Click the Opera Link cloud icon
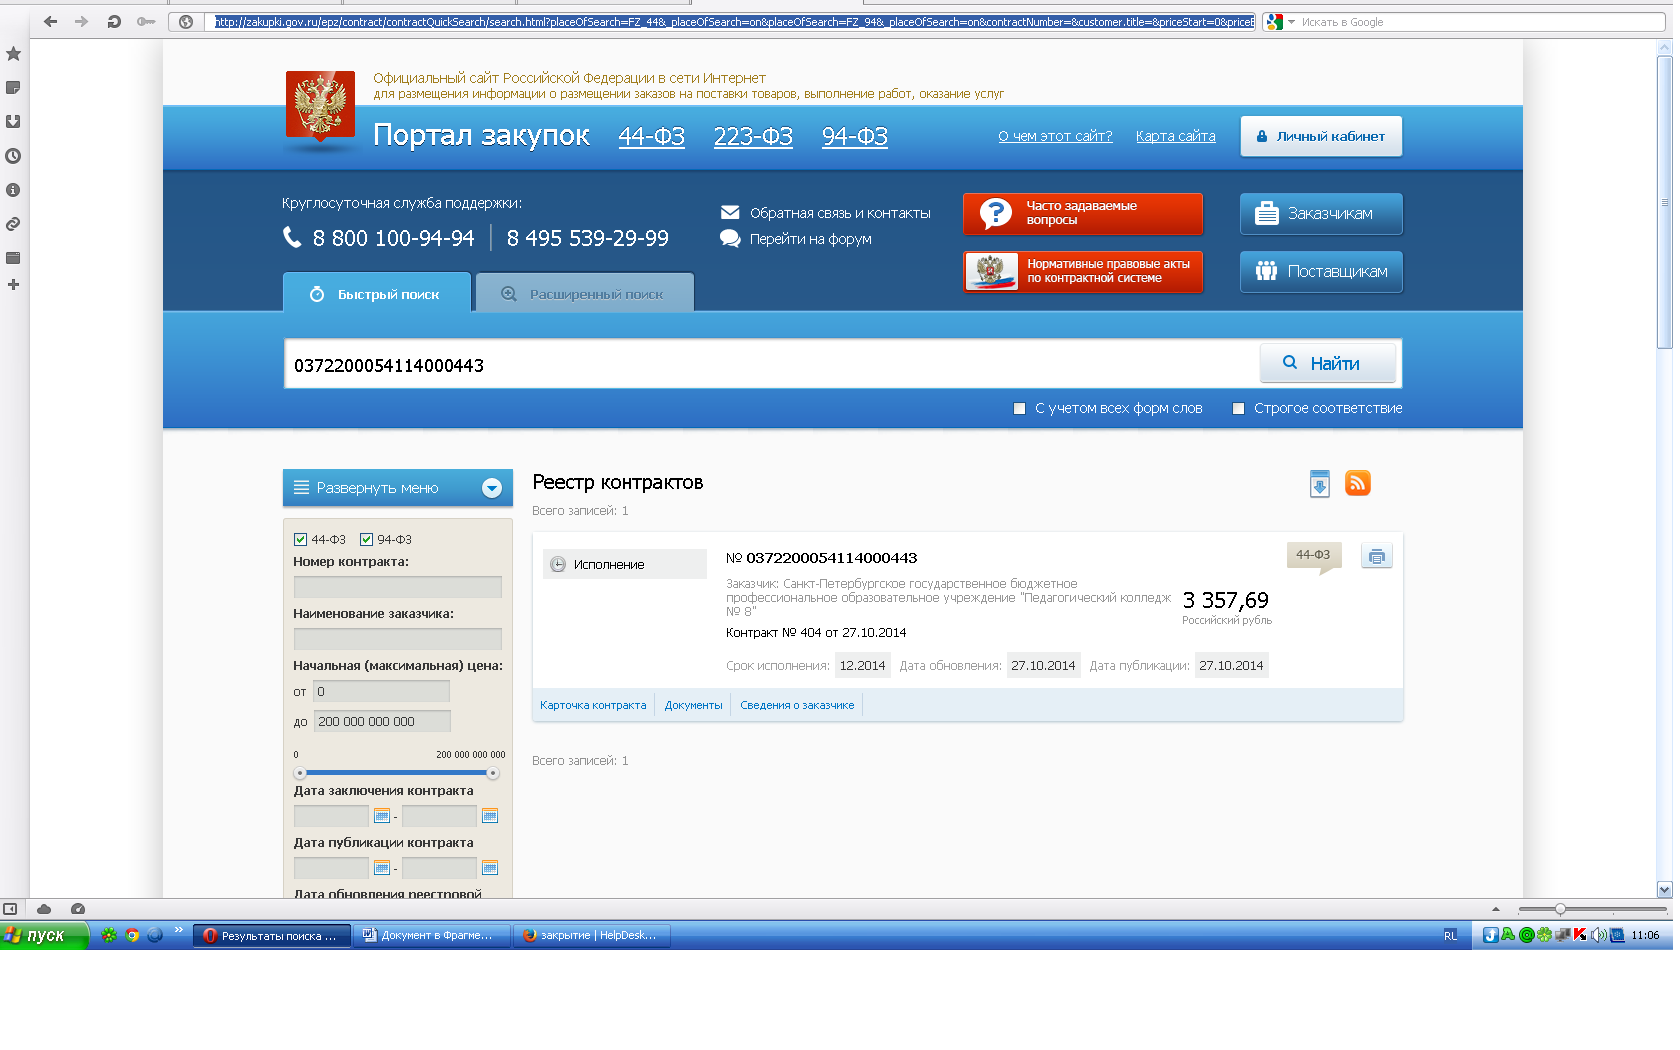 (44, 909)
